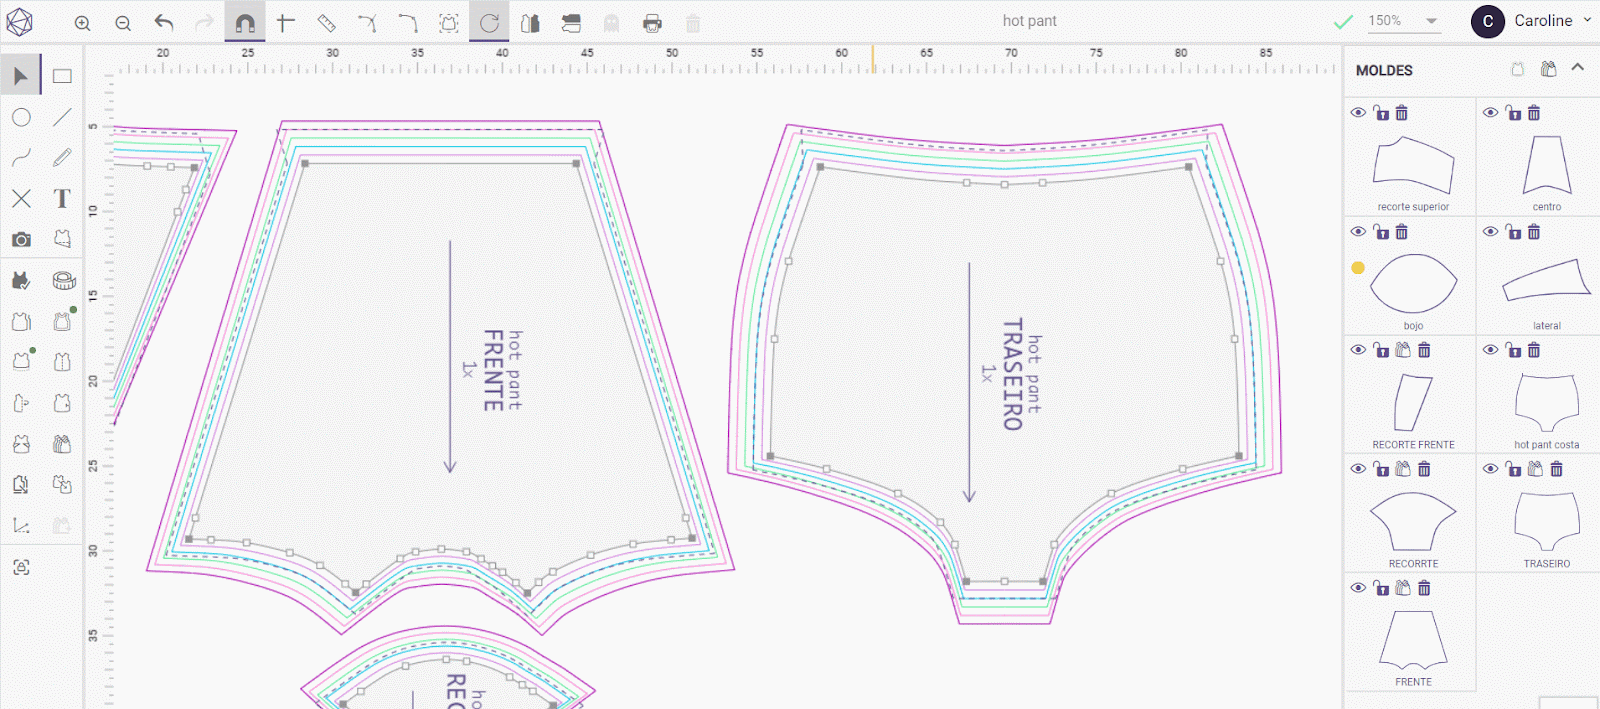
Task: Click the printer icon in toolbar
Action: tap(652, 23)
